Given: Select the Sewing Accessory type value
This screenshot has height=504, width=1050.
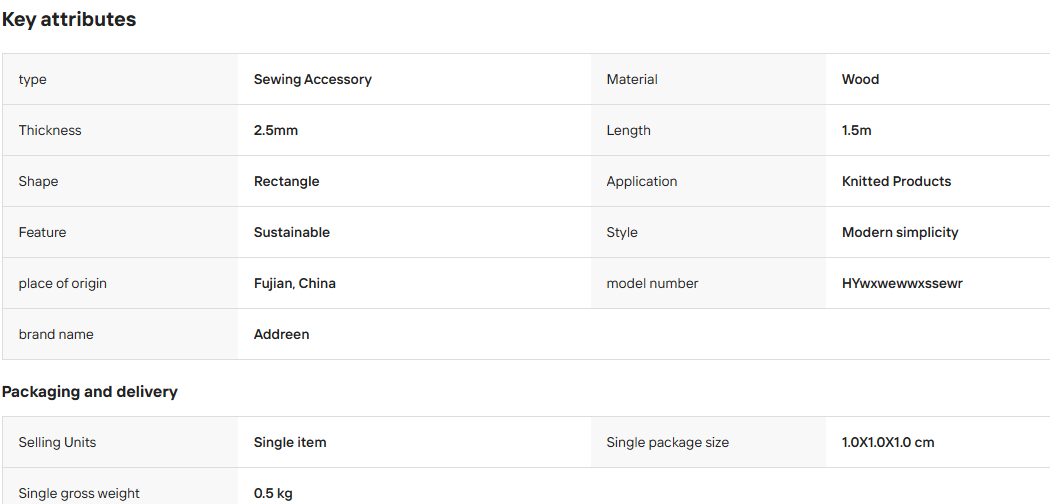Looking at the screenshot, I should tap(313, 79).
